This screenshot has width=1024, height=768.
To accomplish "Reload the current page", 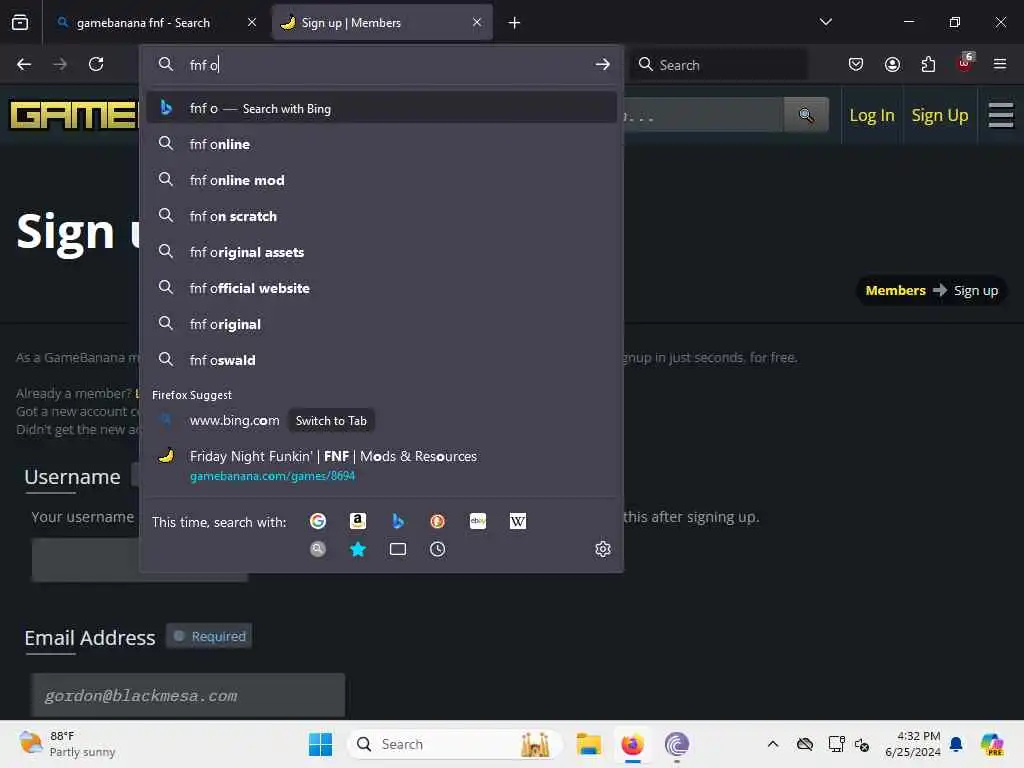I will point(96,64).
